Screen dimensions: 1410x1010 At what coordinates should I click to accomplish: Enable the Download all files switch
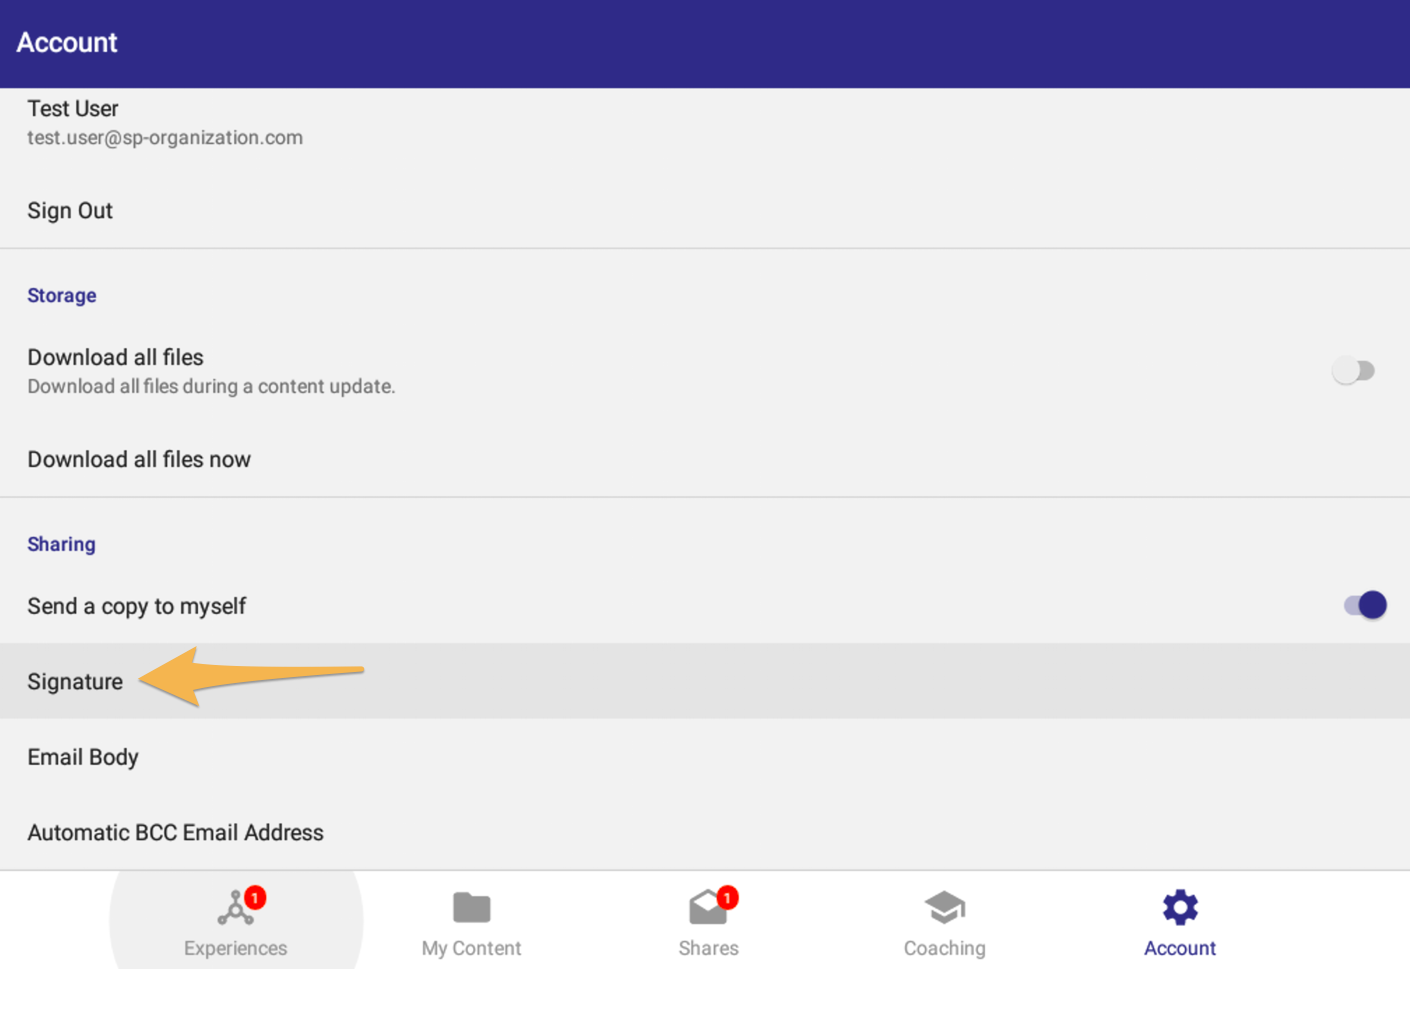click(x=1354, y=371)
